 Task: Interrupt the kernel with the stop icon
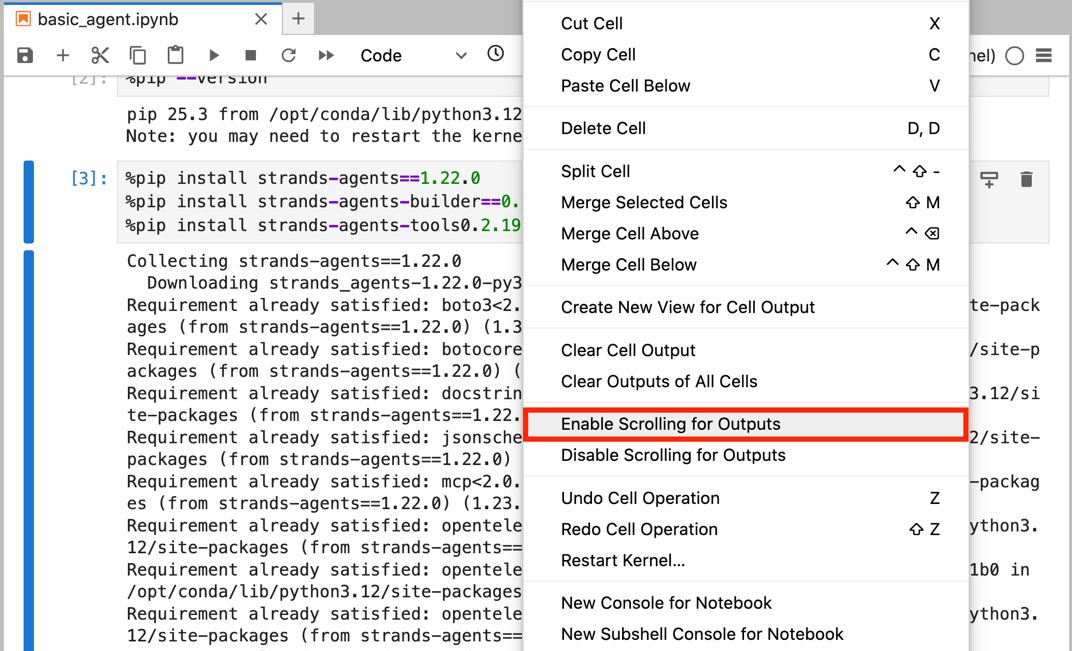point(251,55)
